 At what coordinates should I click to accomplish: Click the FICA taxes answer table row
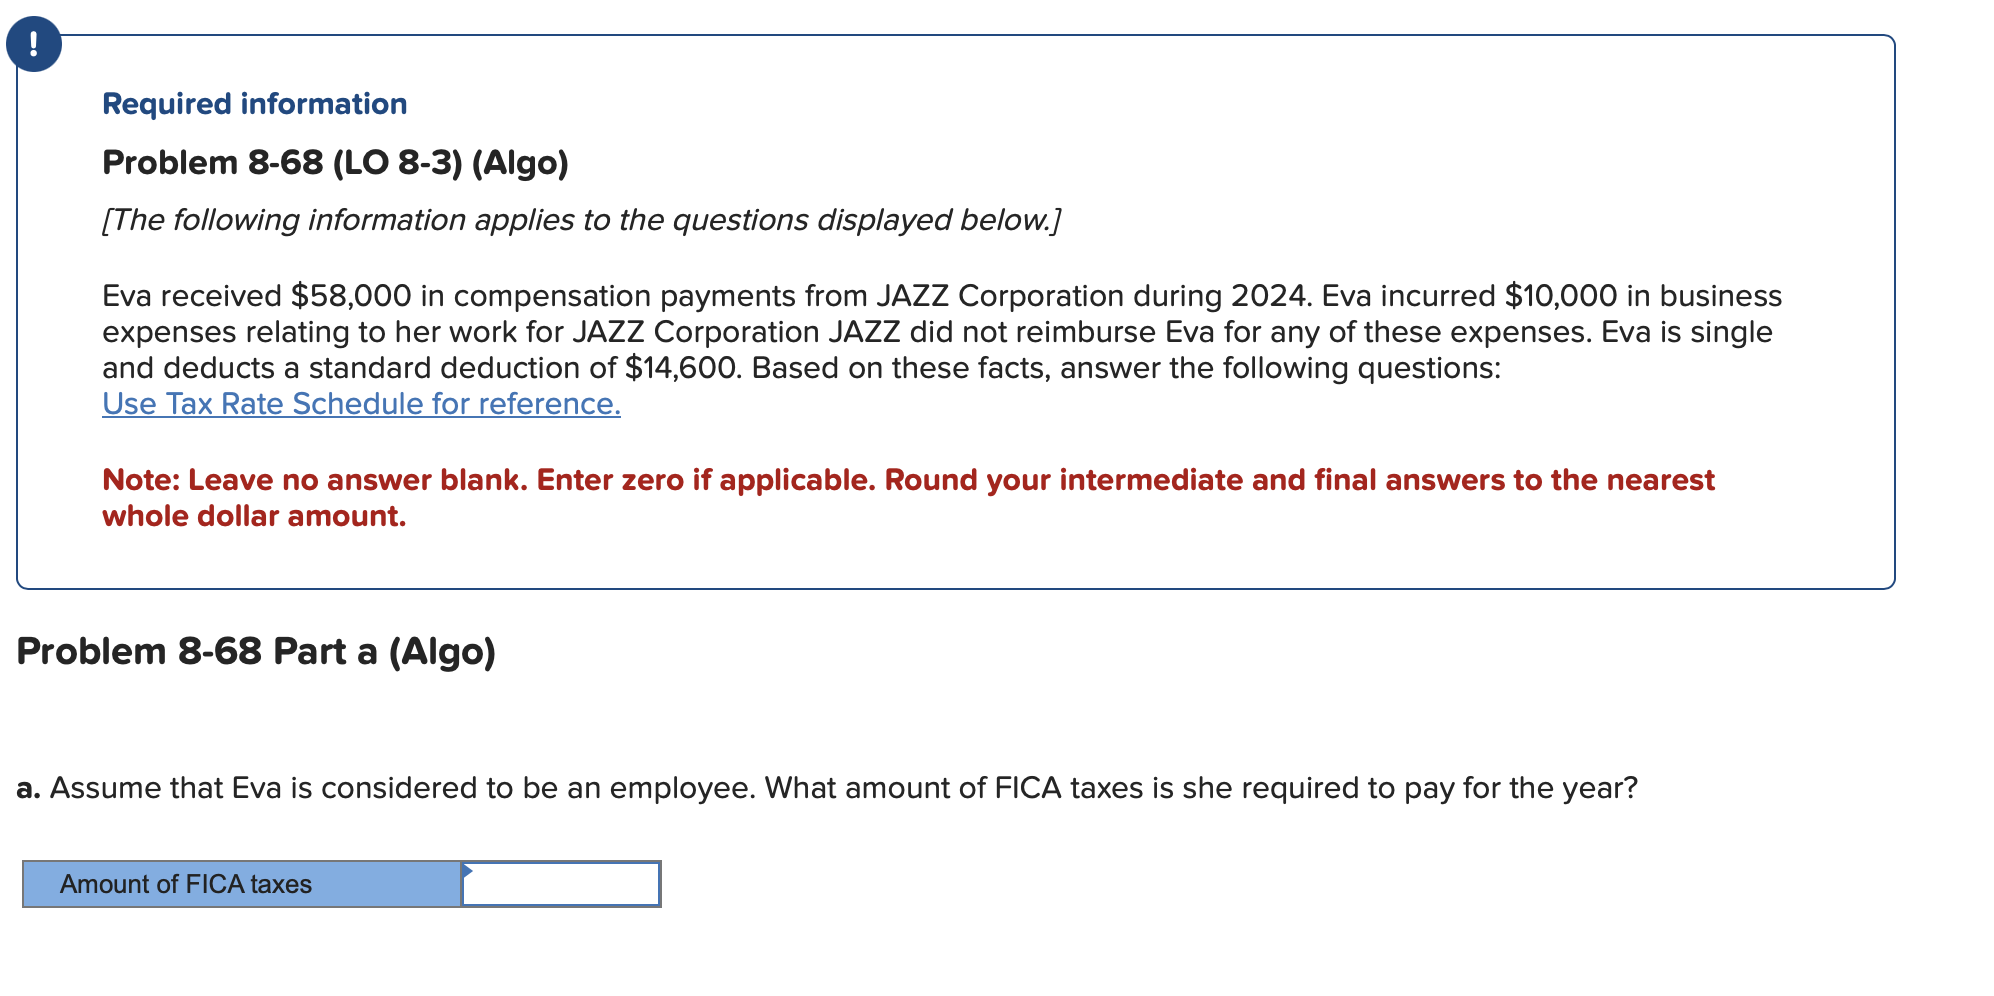(340, 884)
